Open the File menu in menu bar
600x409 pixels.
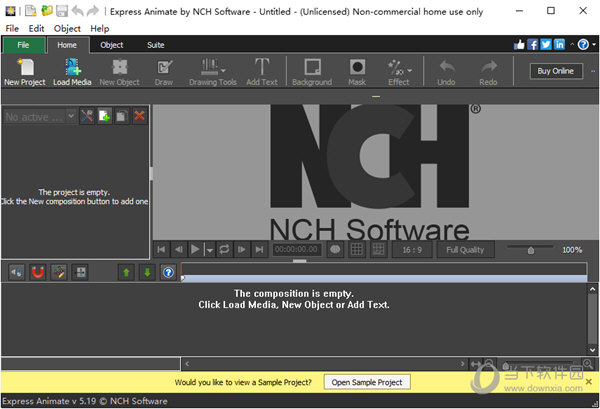pos(12,29)
